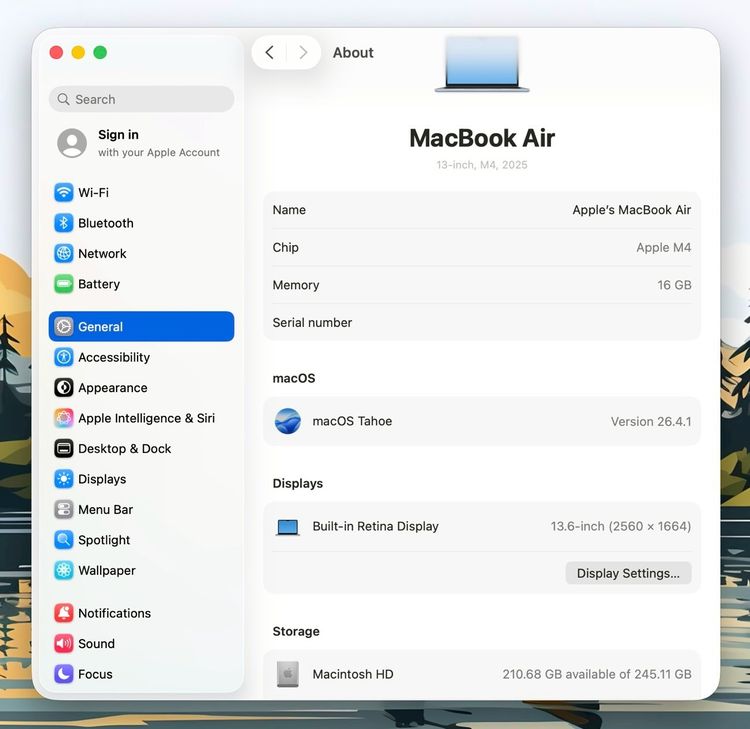Click the 13-inch, M4, 2025 subtitle

click(482, 165)
